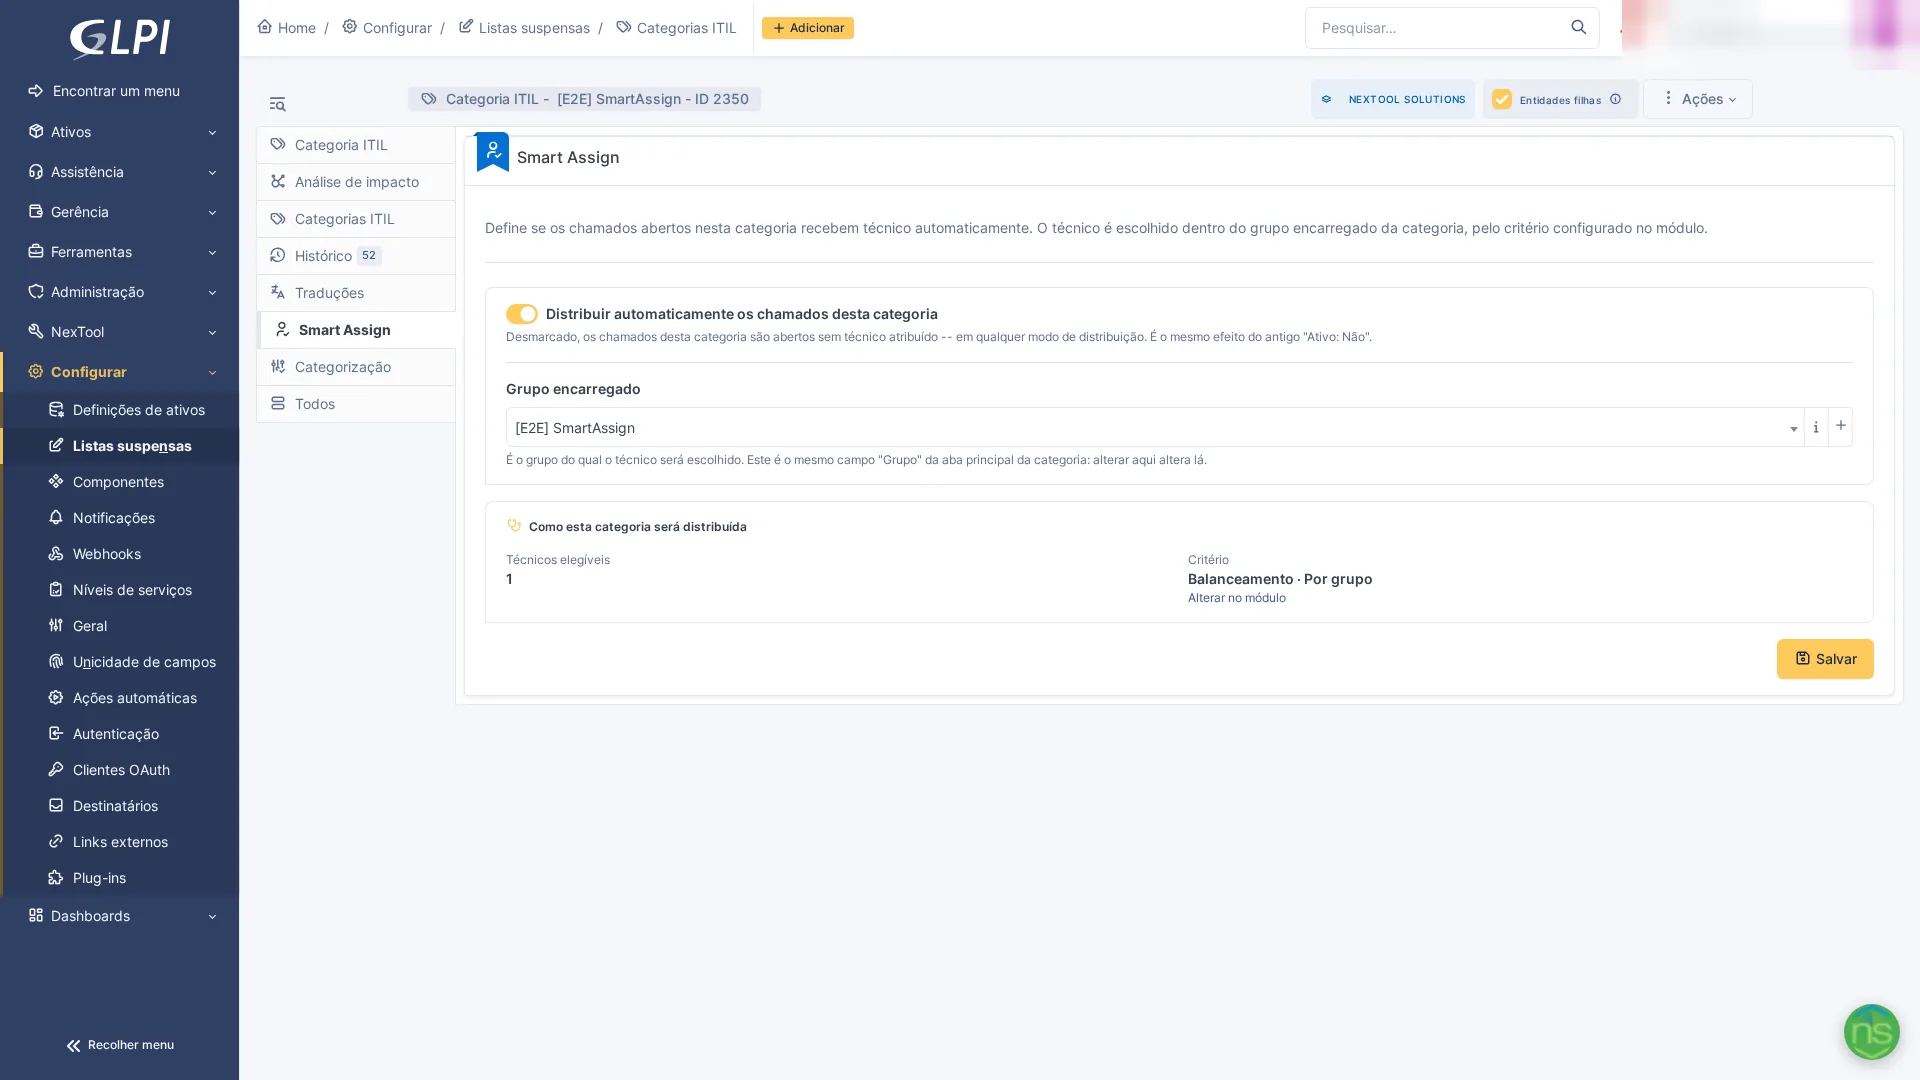This screenshot has width=1920, height=1080.
Task: Collapse the Configurar menu
Action: point(120,372)
